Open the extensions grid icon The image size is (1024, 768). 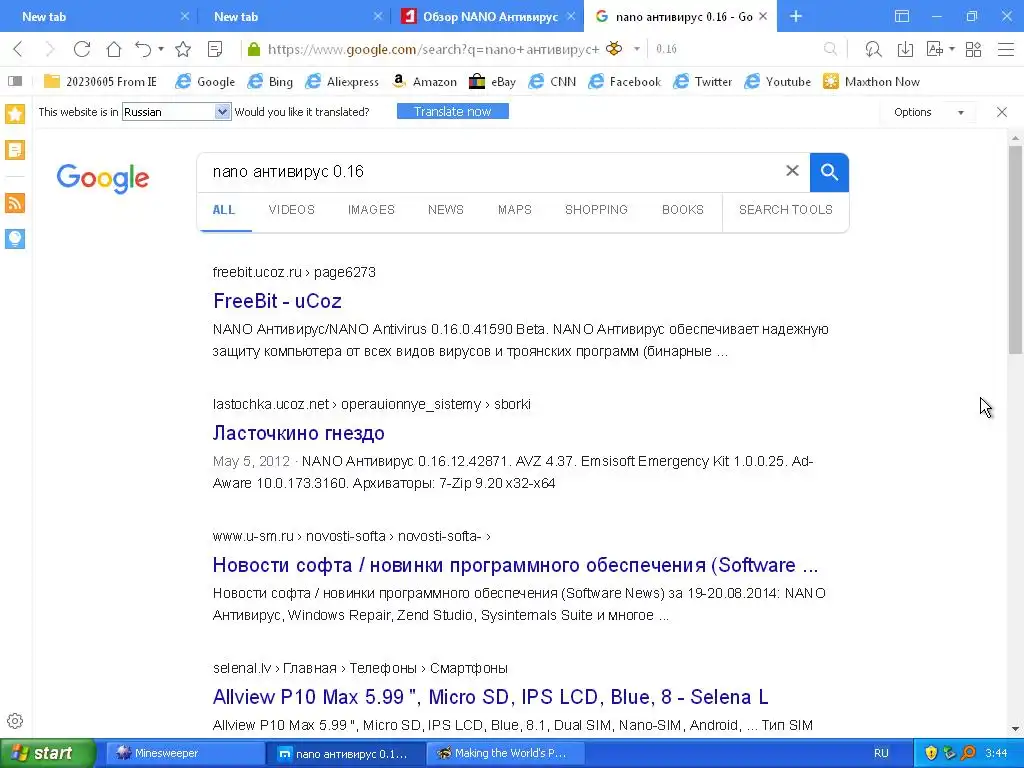pos(973,49)
